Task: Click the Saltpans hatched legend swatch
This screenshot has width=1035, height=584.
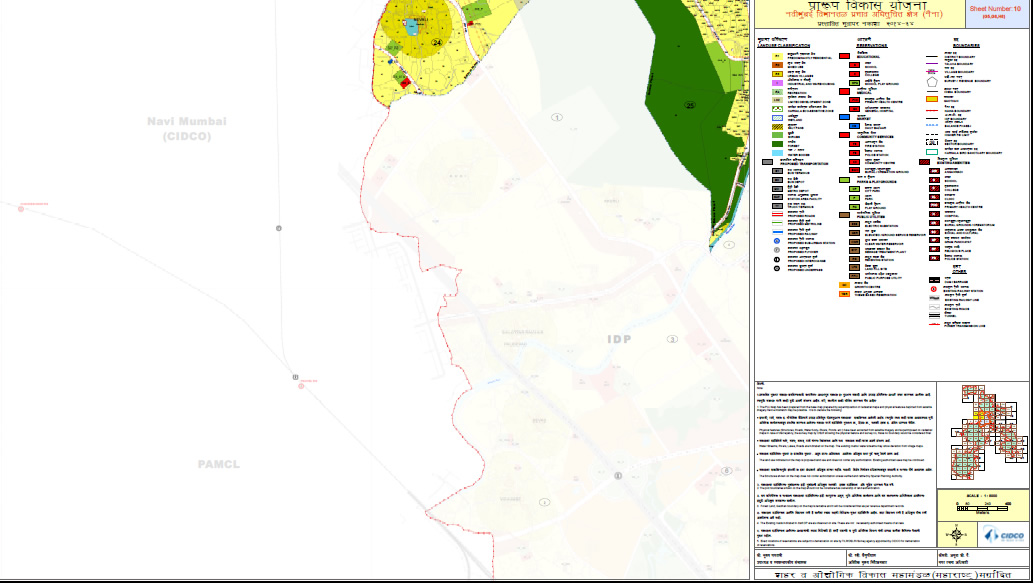Action: [777, 127]
